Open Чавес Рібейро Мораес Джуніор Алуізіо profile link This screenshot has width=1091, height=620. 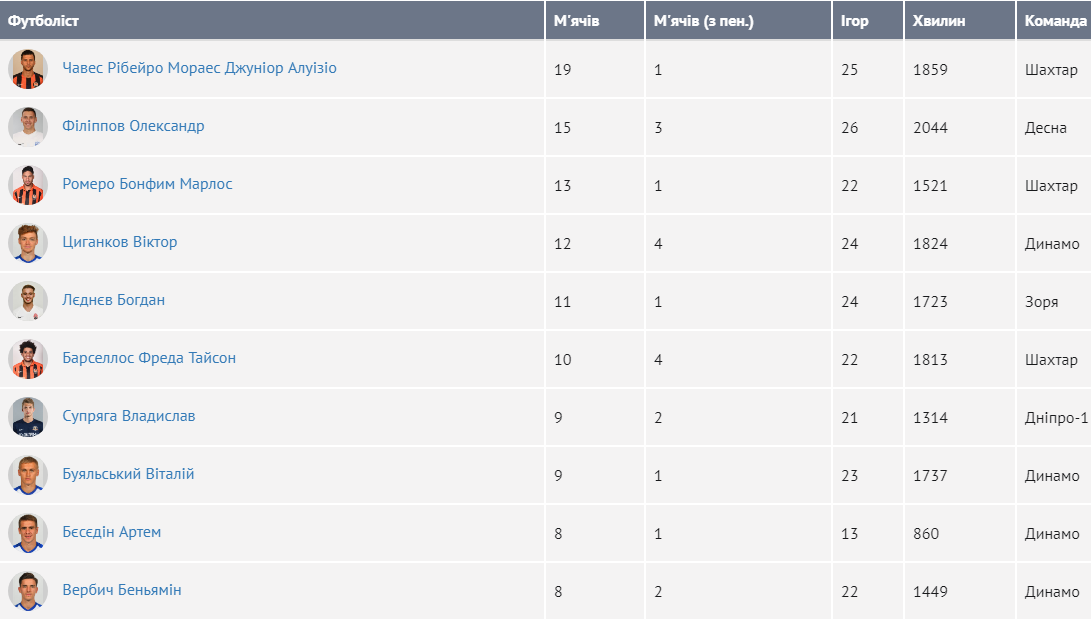[x=199, y=68]
